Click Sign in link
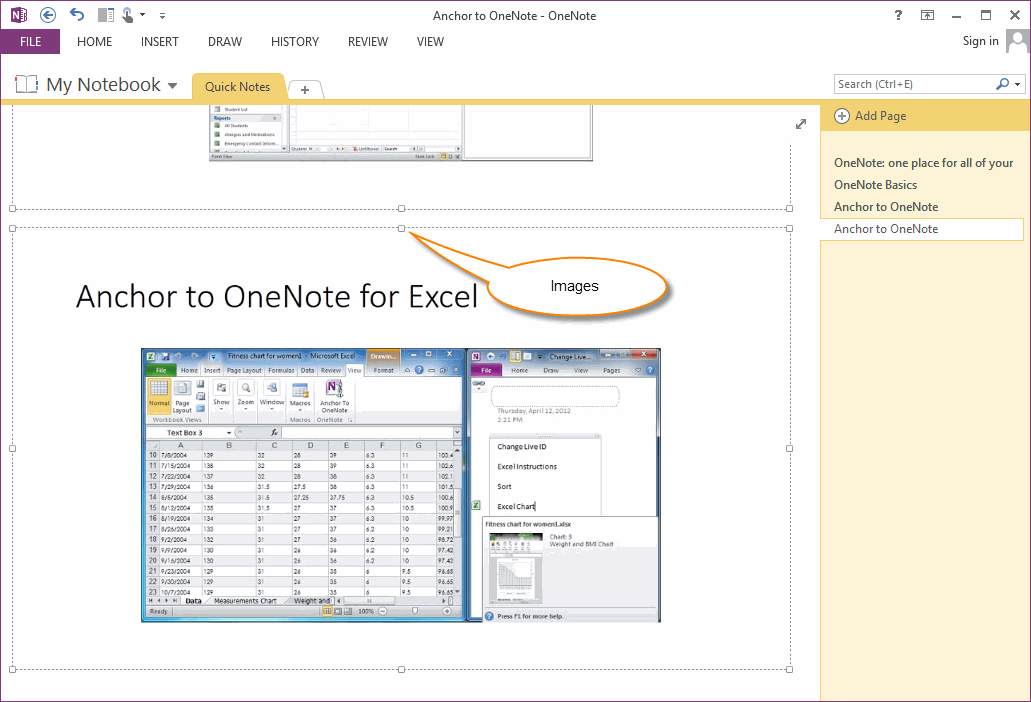This screenshot has width=1031, height=702. tap(980, 41)
